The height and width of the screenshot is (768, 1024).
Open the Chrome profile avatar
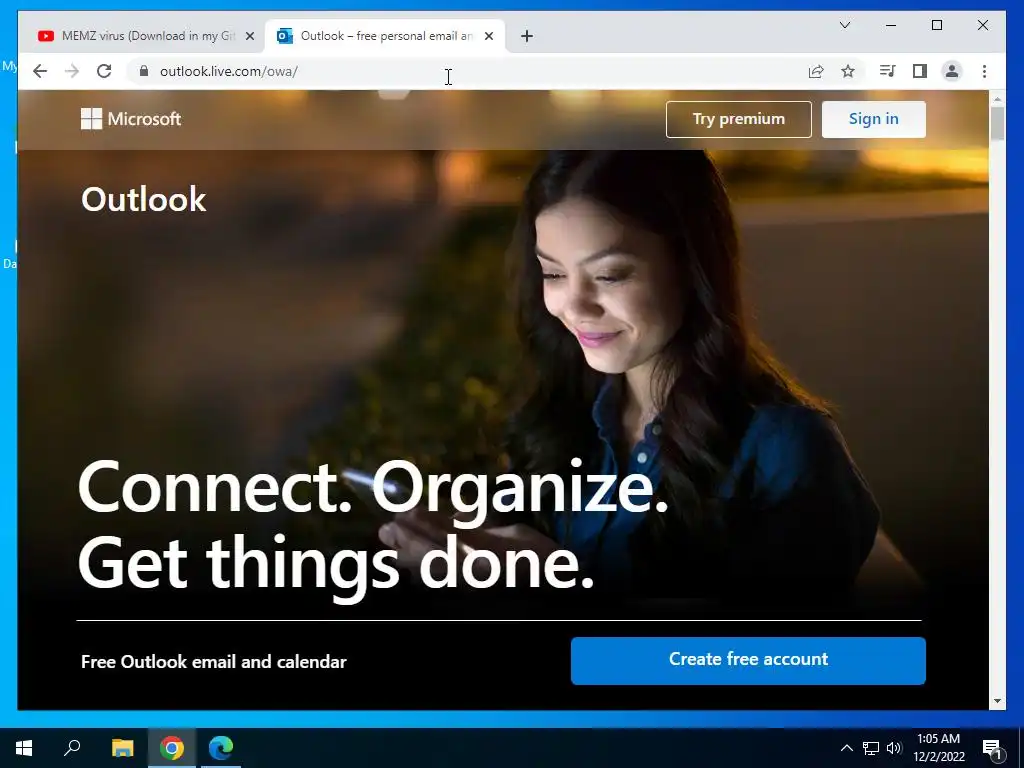point(952,71)
